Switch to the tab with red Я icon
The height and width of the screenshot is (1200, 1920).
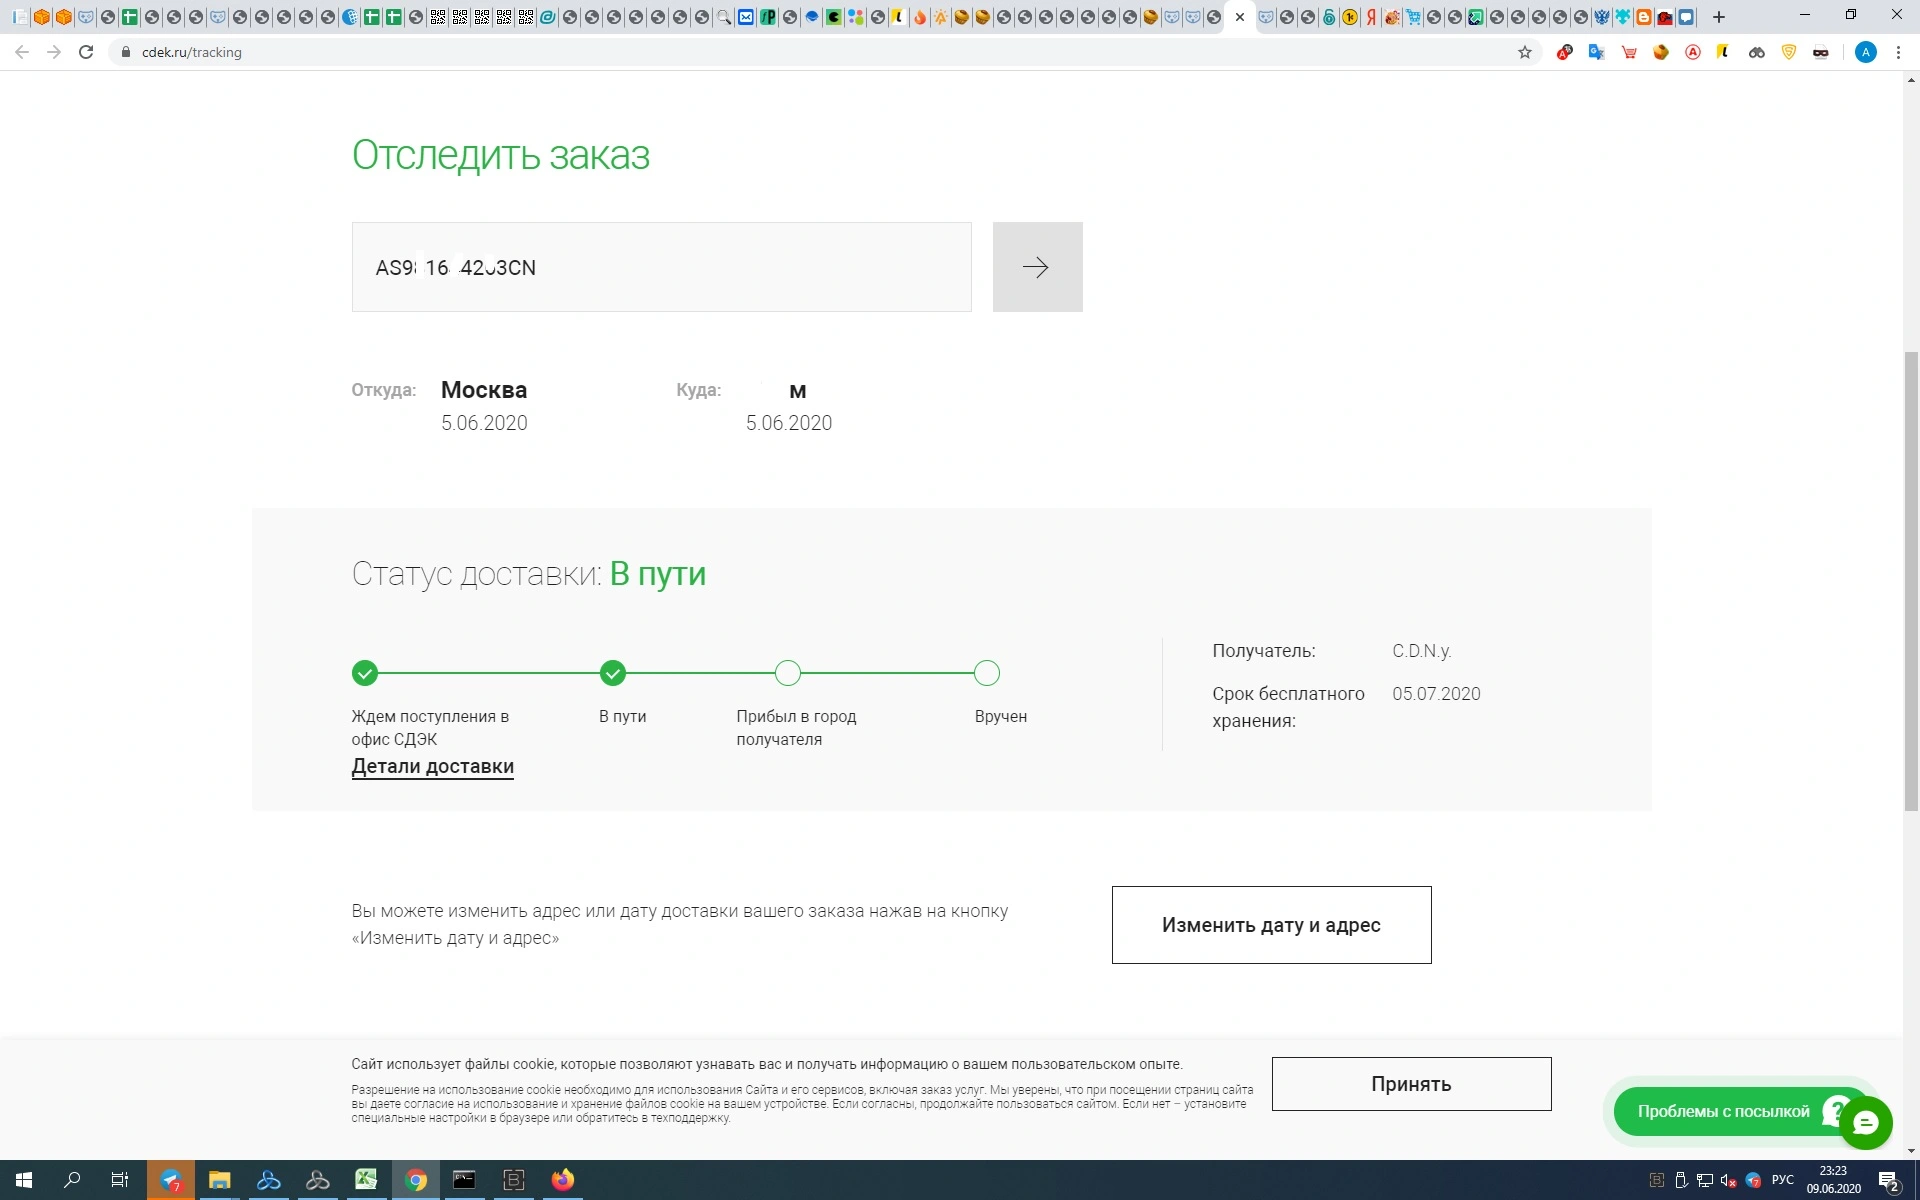[1371, 17]
